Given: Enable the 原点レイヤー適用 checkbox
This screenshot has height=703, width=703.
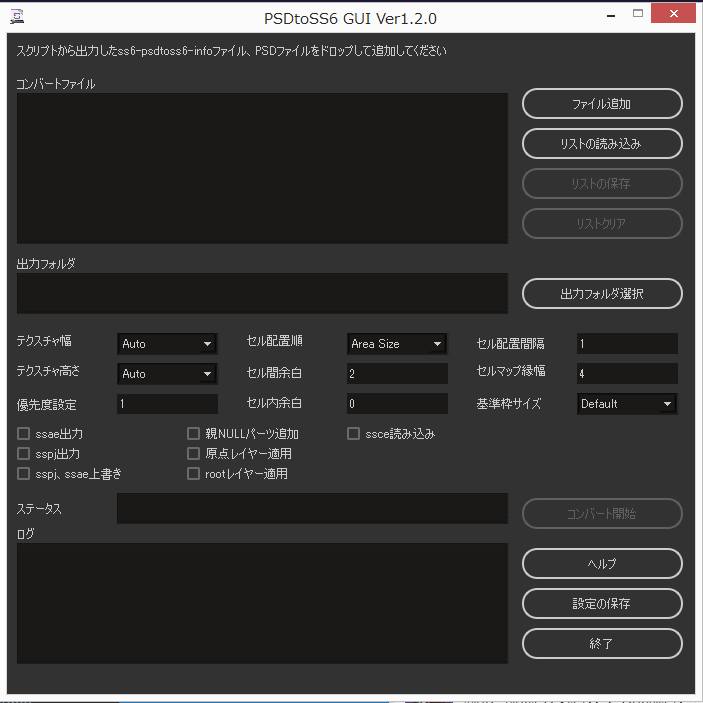Looking at the screenshot, I should click(193, 454).
